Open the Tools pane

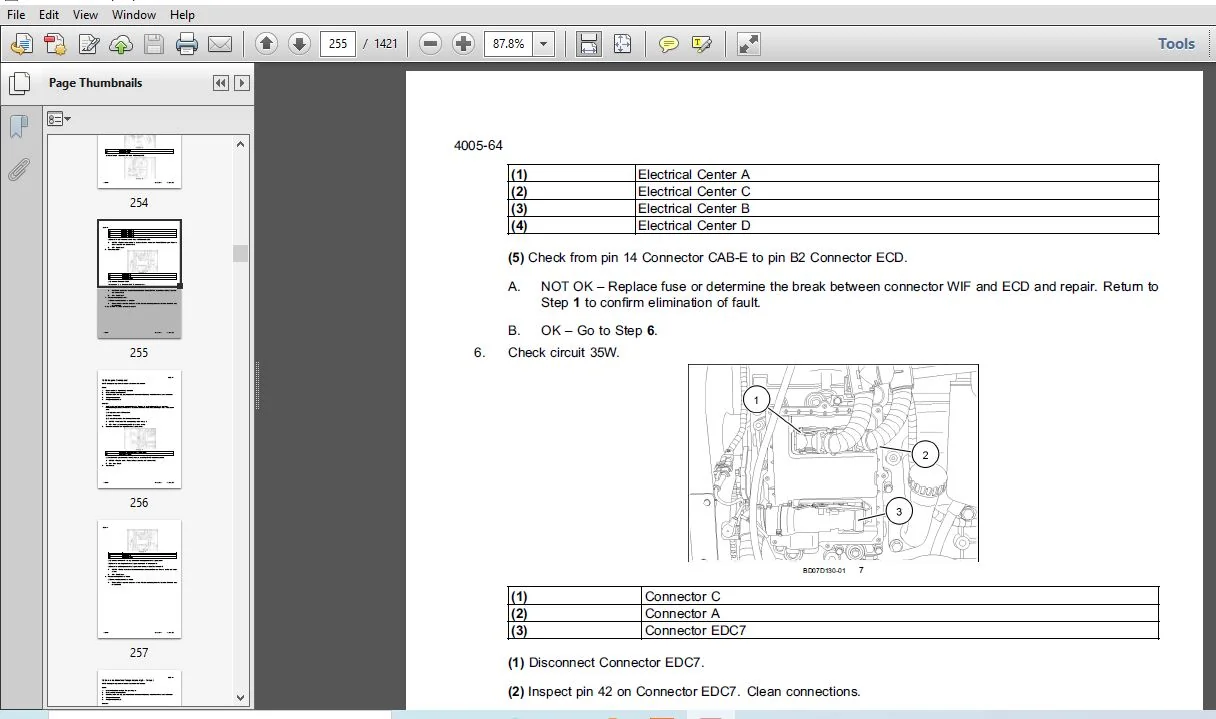[x=1176, y=44]
